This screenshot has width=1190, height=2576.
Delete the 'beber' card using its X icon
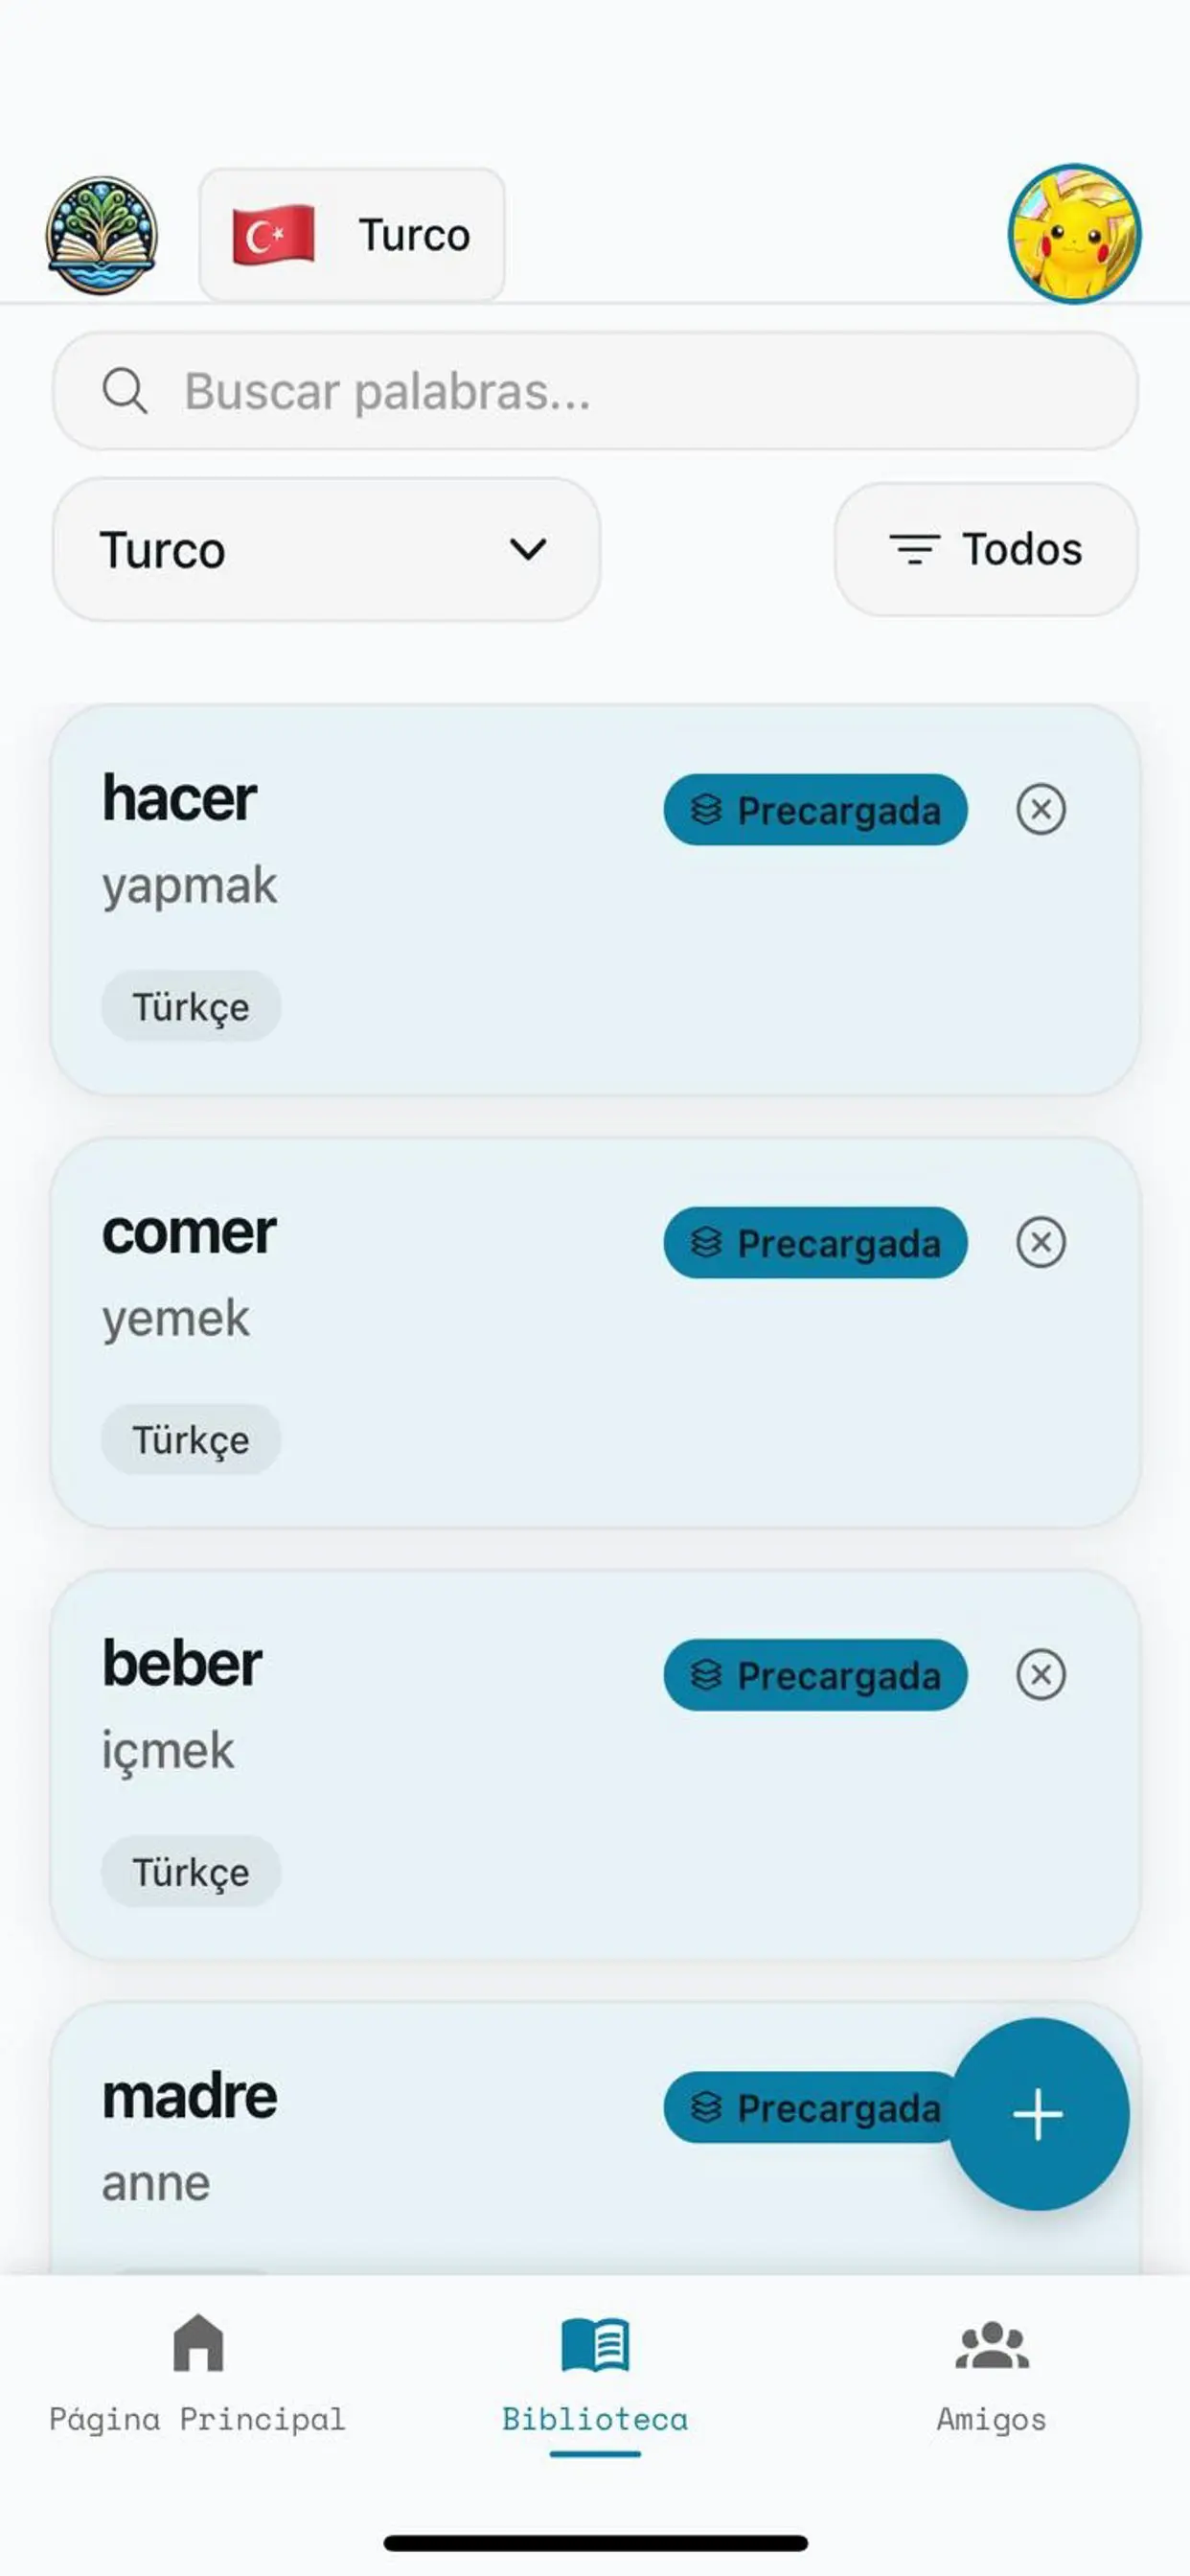coord(1040,1674)
